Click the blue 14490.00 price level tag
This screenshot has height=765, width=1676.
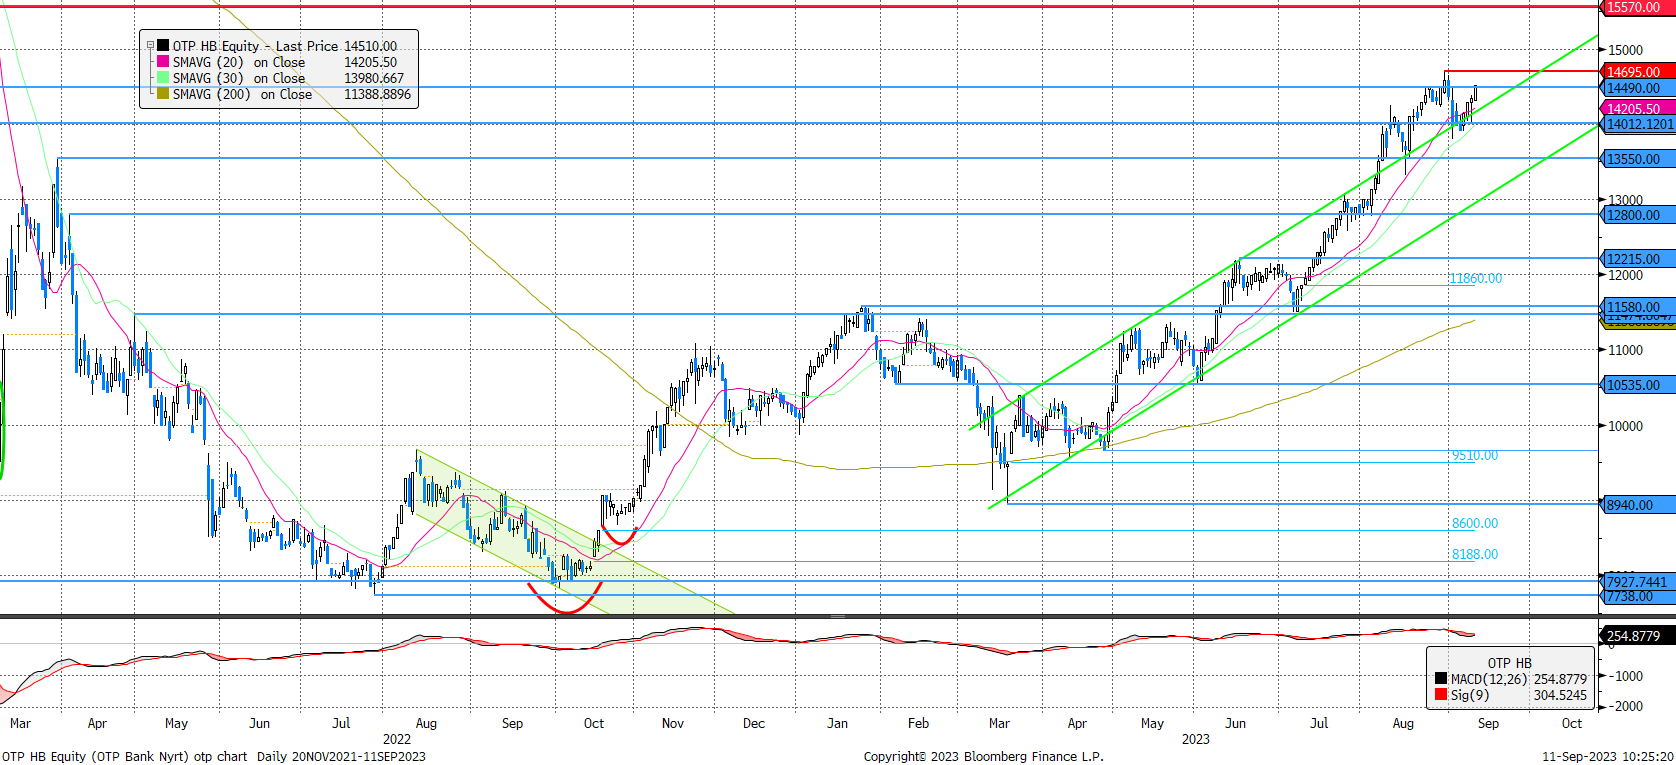coord(1637,88)
